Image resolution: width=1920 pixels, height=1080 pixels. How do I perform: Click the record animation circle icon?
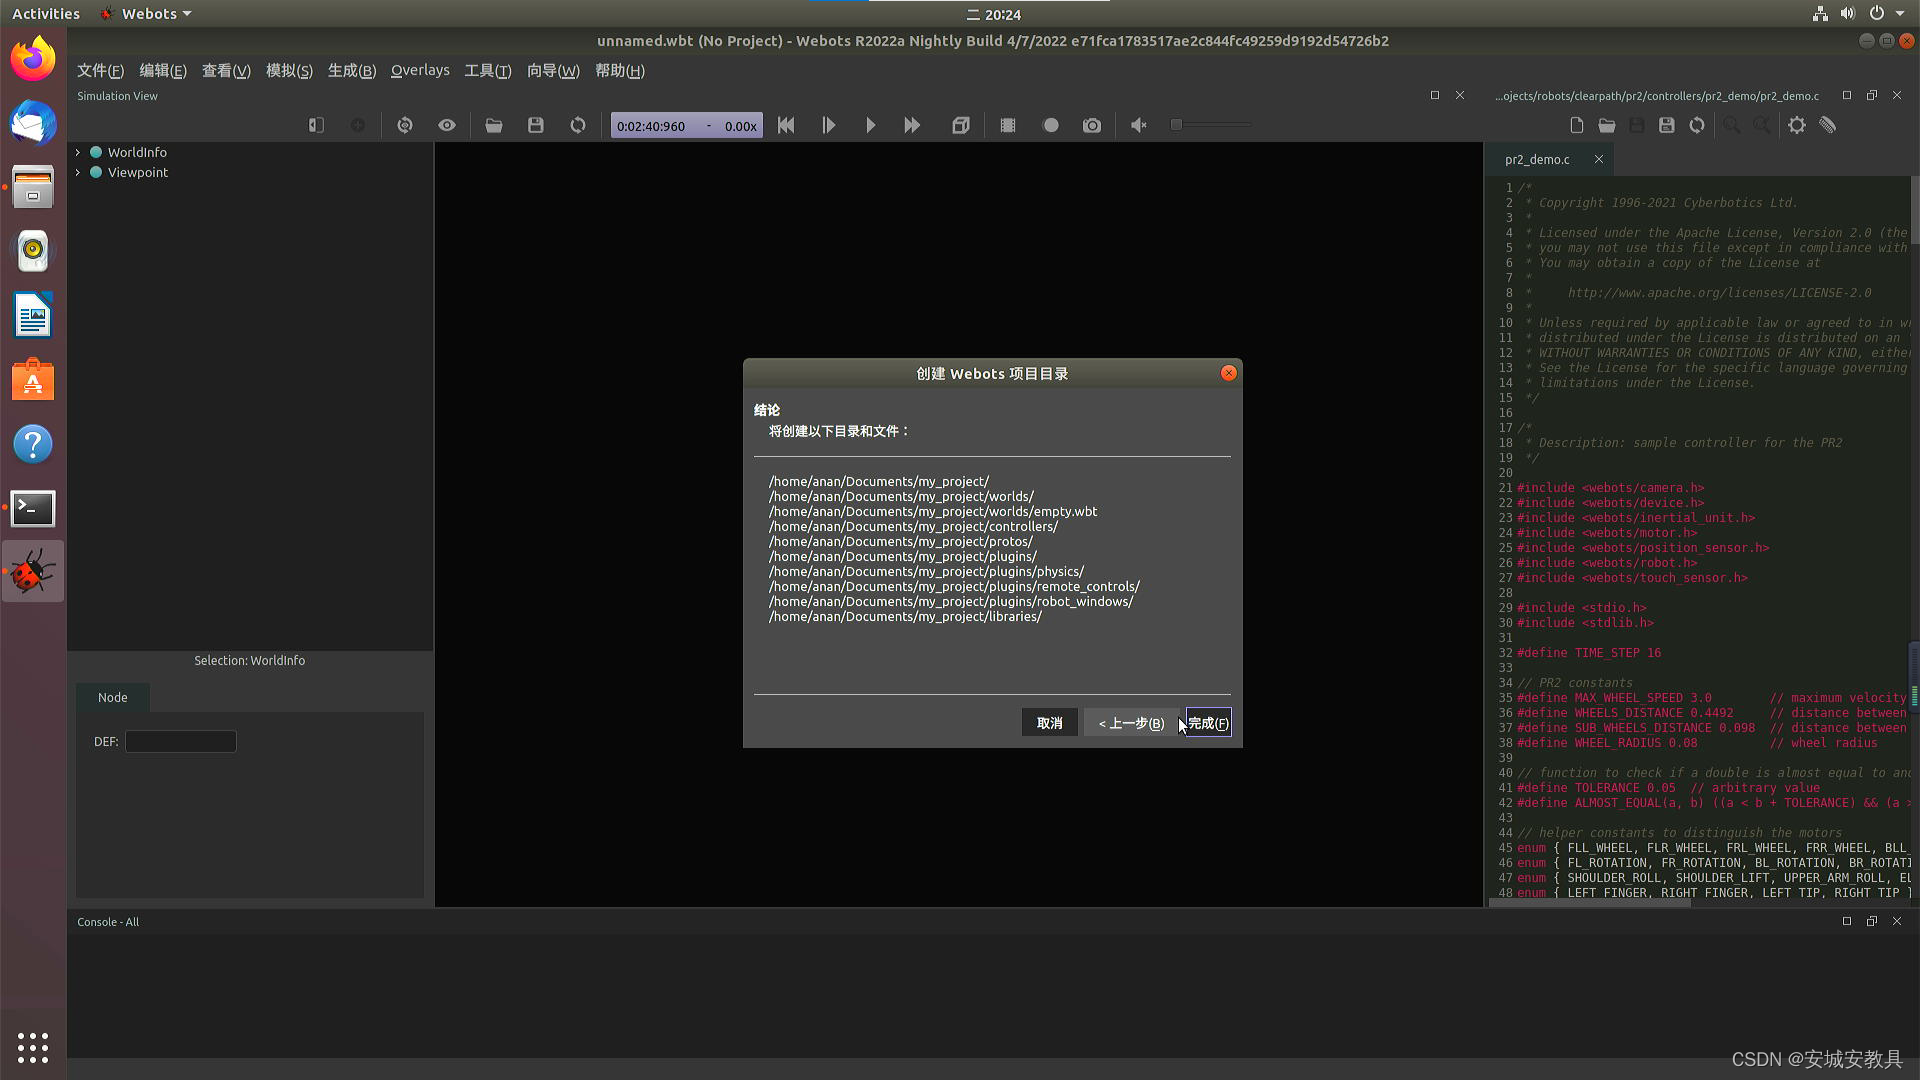click(1051, 125)
